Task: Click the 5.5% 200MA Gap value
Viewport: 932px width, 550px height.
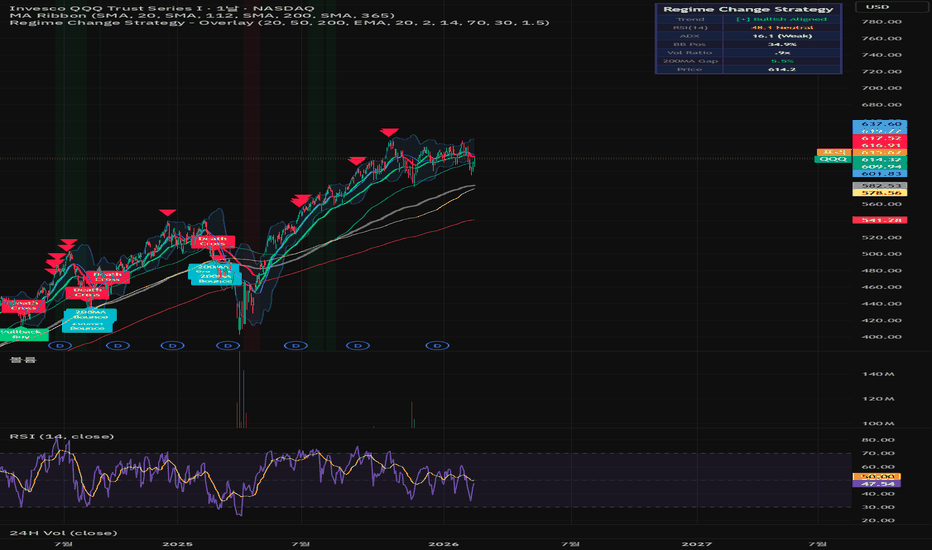Action: click(782, 61)
